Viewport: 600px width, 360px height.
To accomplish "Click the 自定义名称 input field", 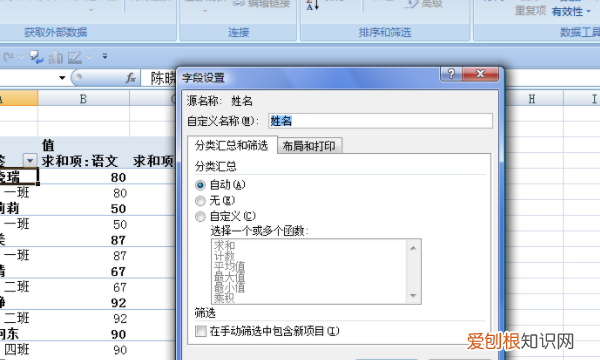I will [380, 121].
